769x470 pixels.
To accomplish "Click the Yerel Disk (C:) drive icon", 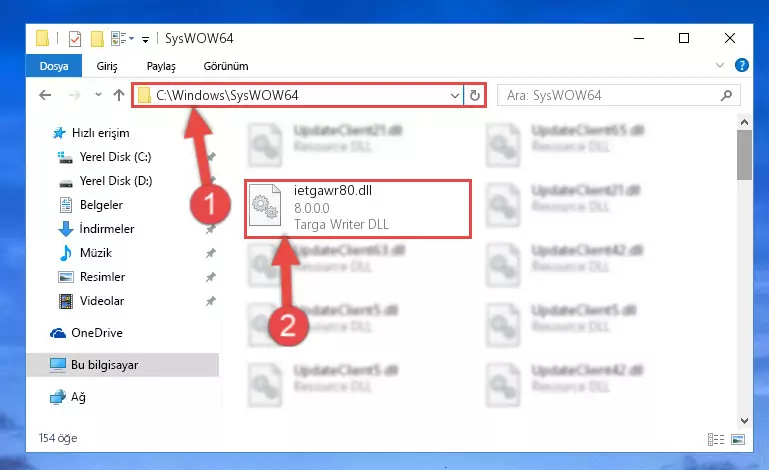I will pyautogui.click(x=66, y=157).
